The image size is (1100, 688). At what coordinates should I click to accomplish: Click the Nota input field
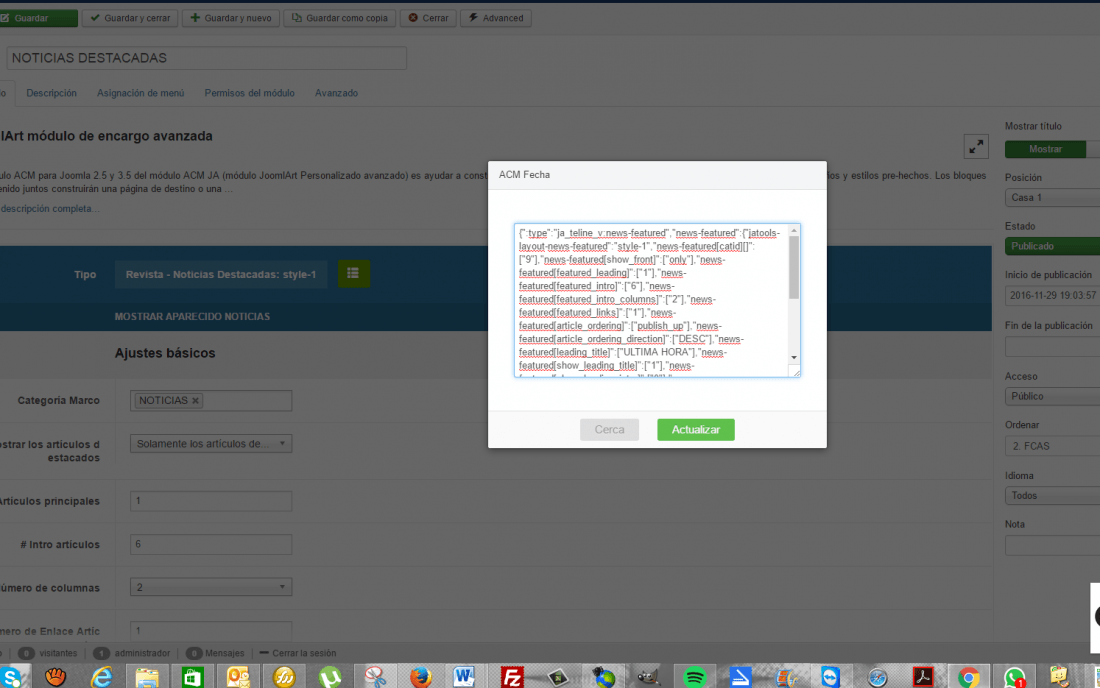(x=1052, y=545)
